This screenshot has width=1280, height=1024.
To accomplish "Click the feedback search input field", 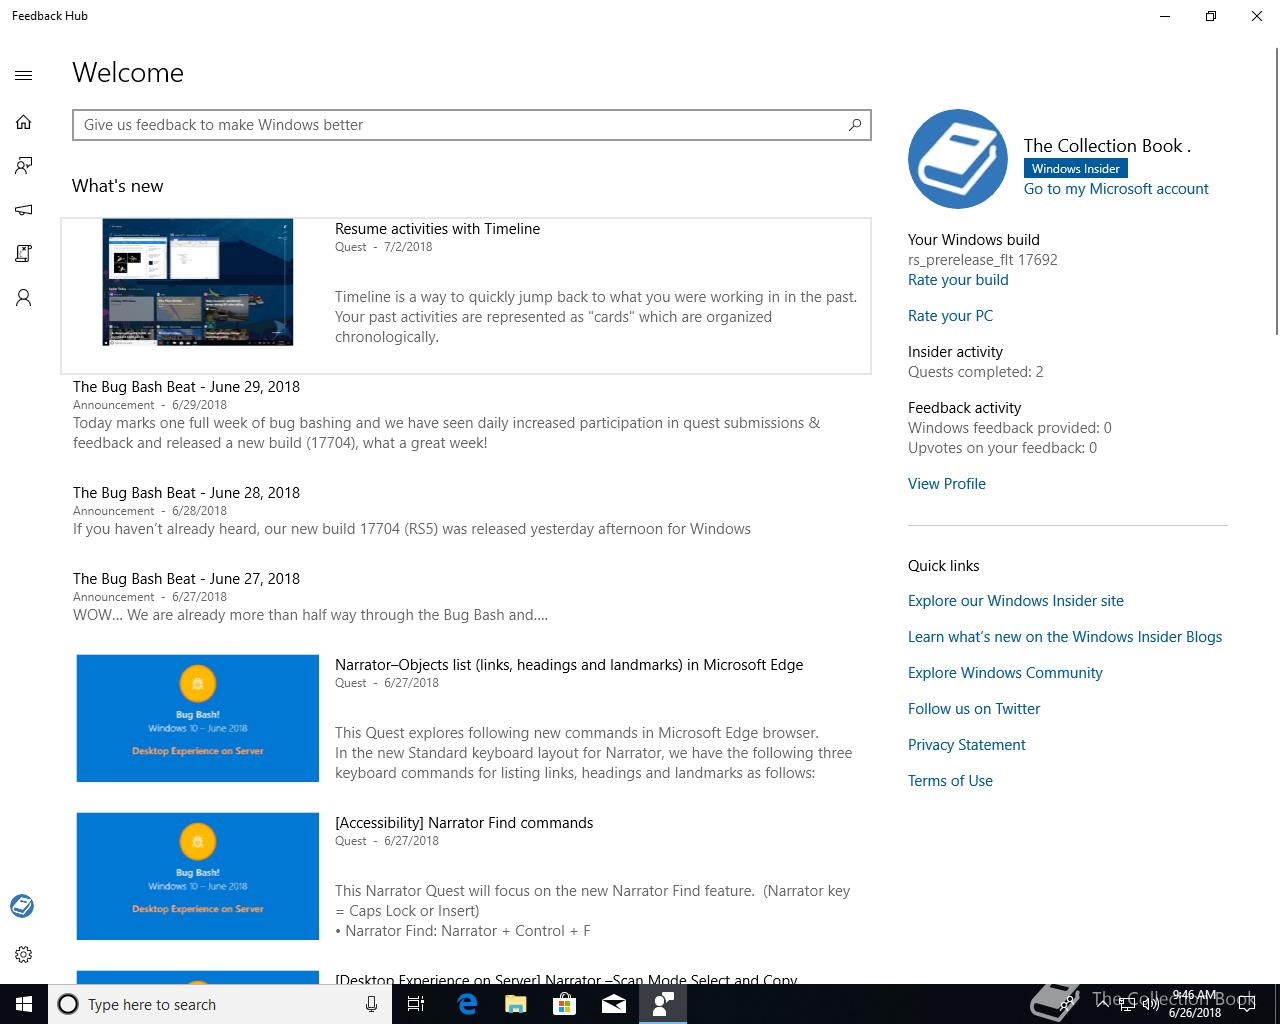I will (471, 125).
